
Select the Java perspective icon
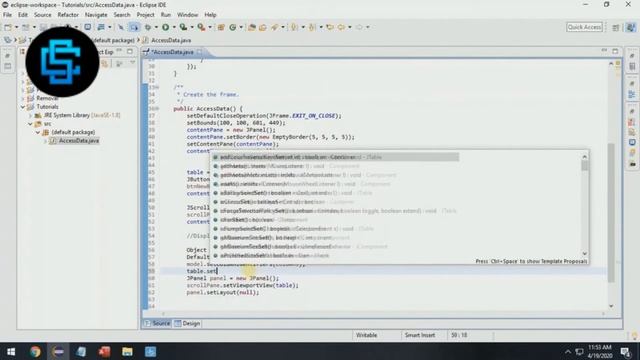pos(631,27)
